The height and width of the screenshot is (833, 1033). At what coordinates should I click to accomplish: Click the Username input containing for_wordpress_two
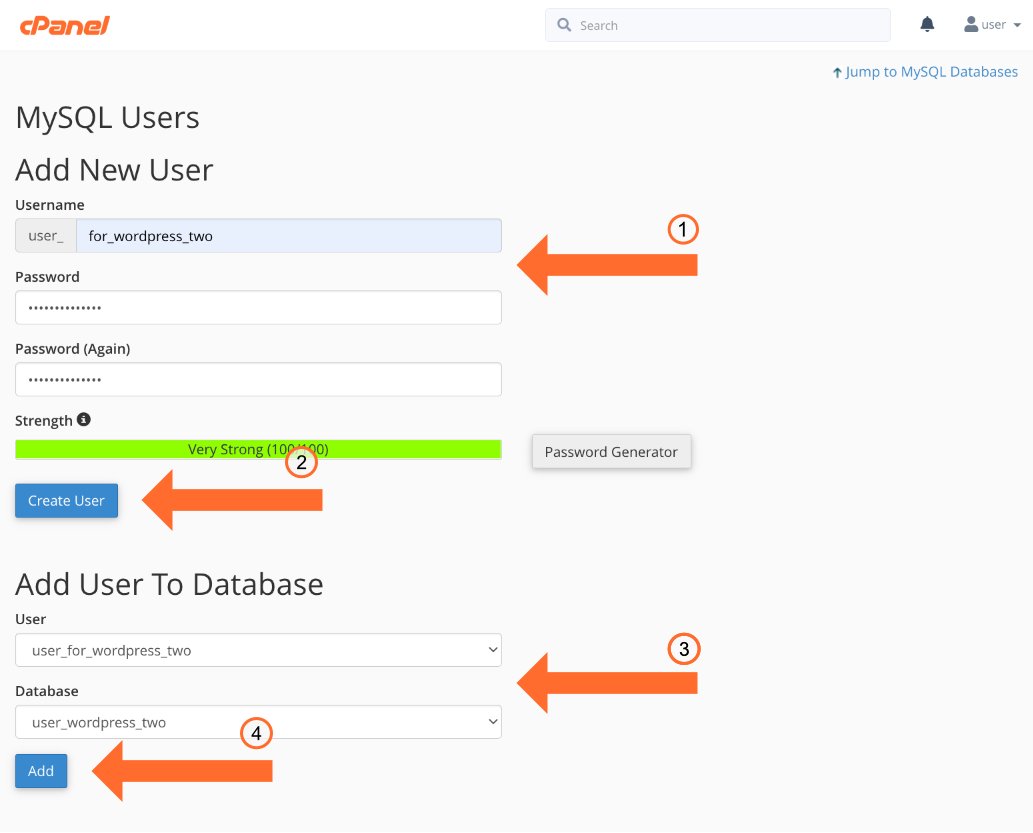click(x=289, y=235)
